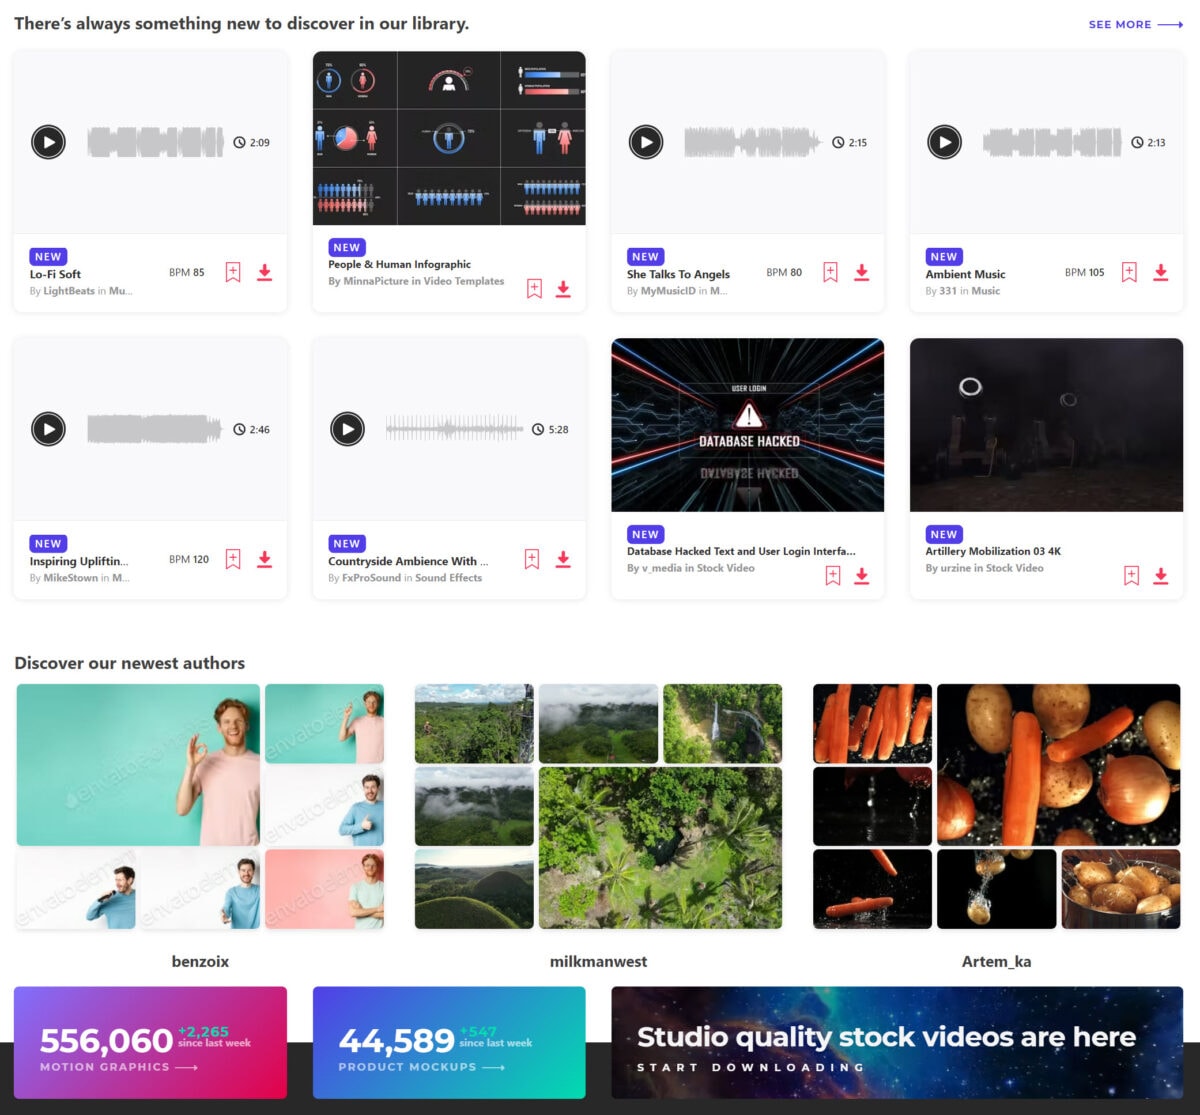Click START DOWNLOADING on the stock videos banner
The image size is (1200, 1115).
click(x=750, y=1067)
